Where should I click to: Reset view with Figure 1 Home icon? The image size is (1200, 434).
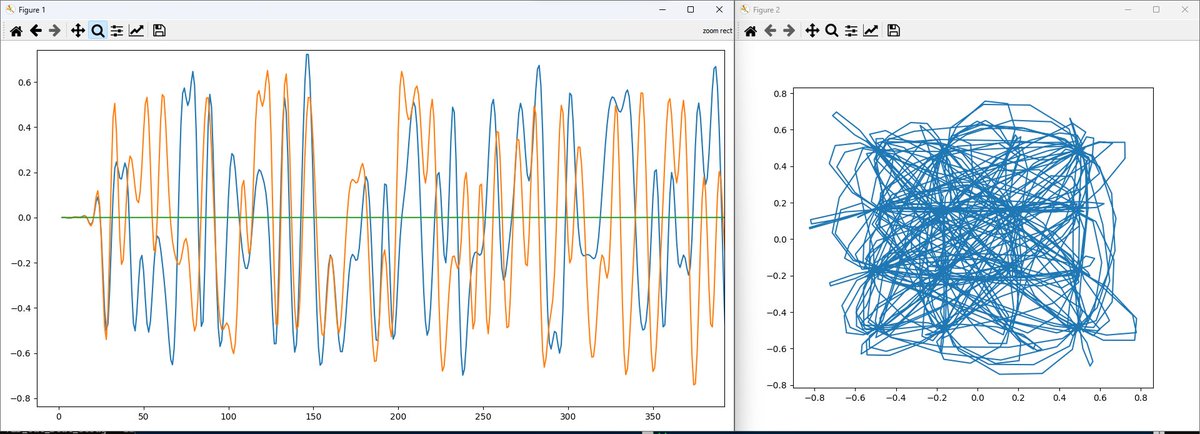coord(16,31)
